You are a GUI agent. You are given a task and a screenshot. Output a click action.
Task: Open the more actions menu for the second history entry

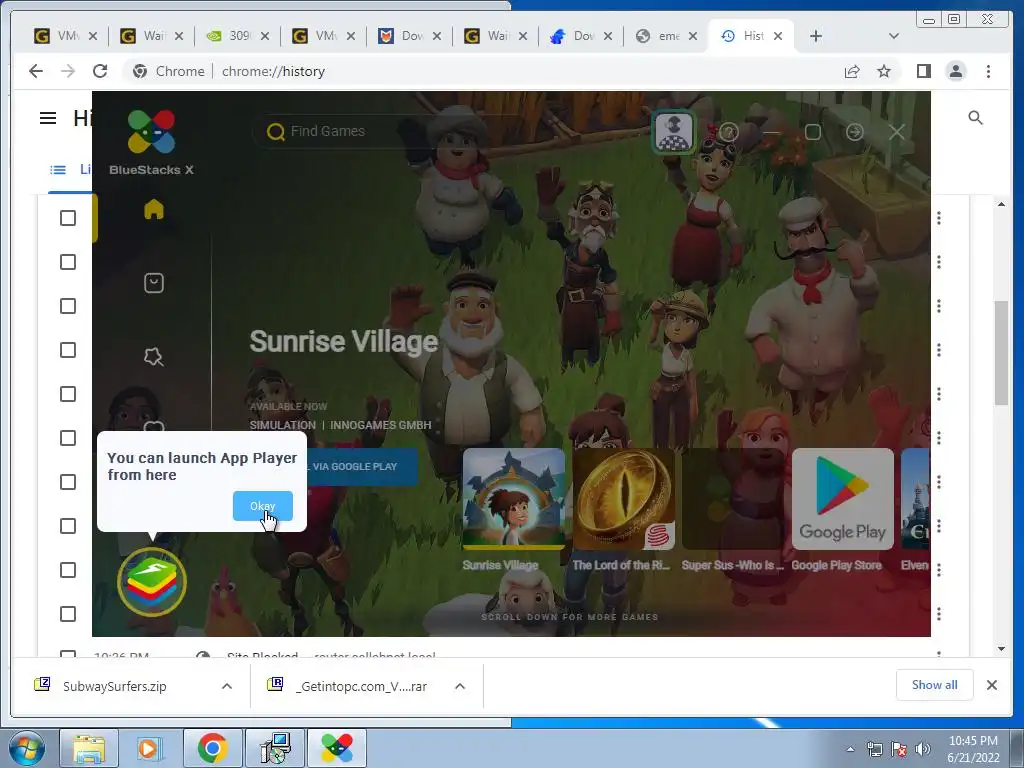938,262
